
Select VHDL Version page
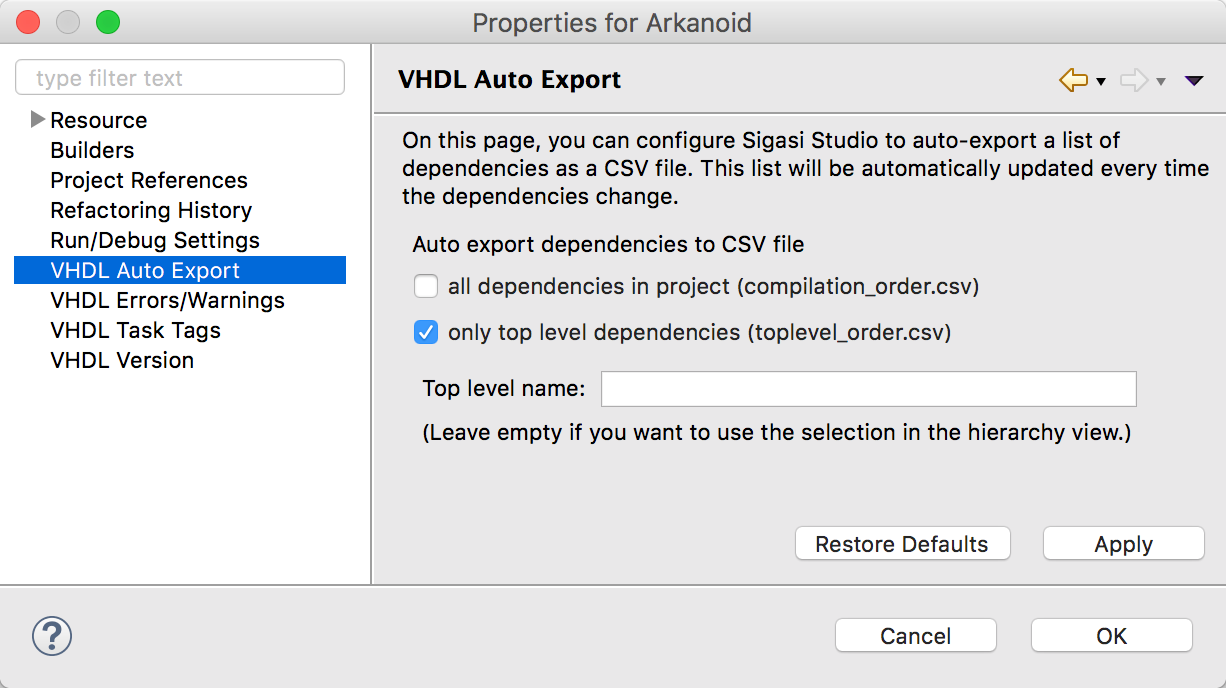click(122, 360)
